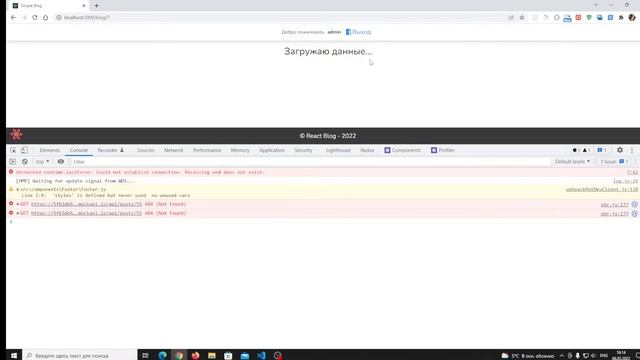Activate the inspect element picker in DevTools
640x360 pixels.
13,150
